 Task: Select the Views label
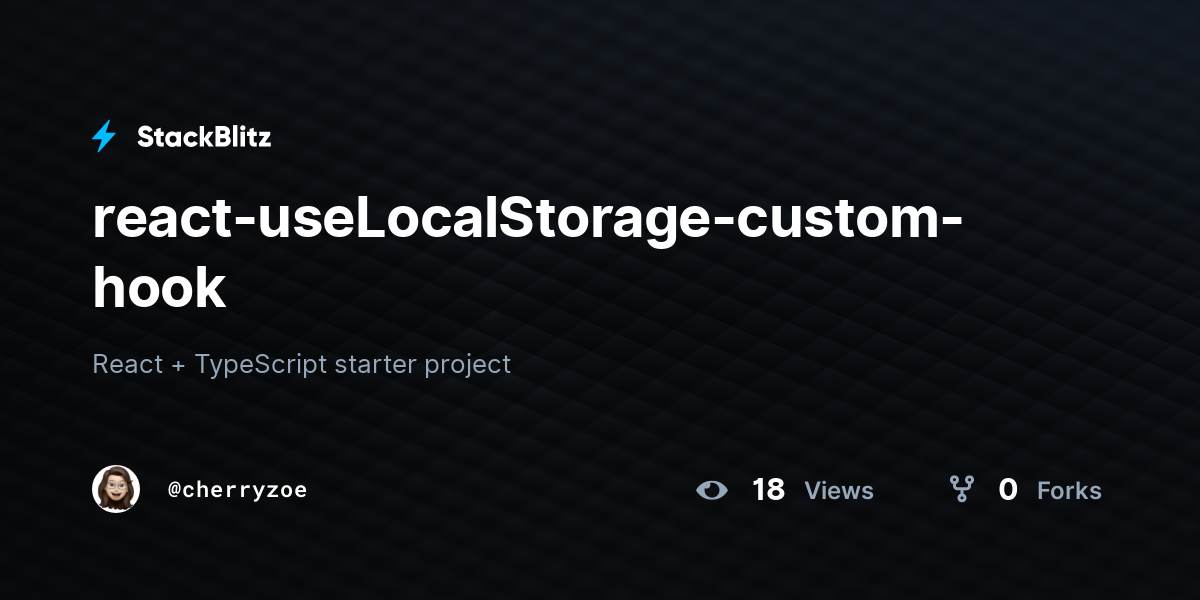839,491
